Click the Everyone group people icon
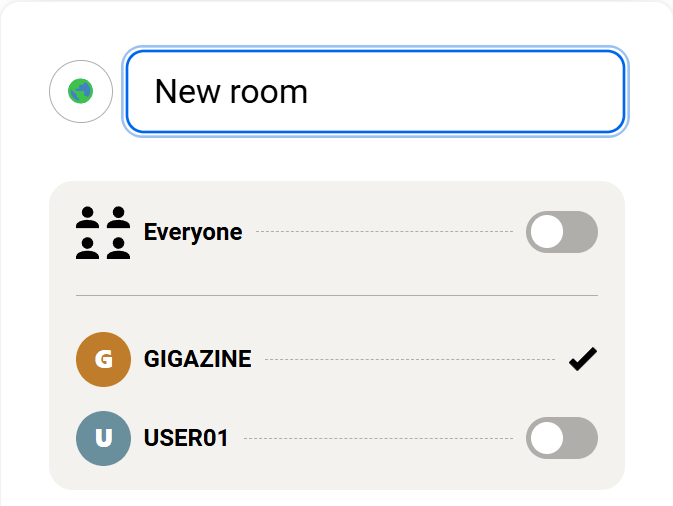Viewport: 673px width, 506px height. click(103, 232)
